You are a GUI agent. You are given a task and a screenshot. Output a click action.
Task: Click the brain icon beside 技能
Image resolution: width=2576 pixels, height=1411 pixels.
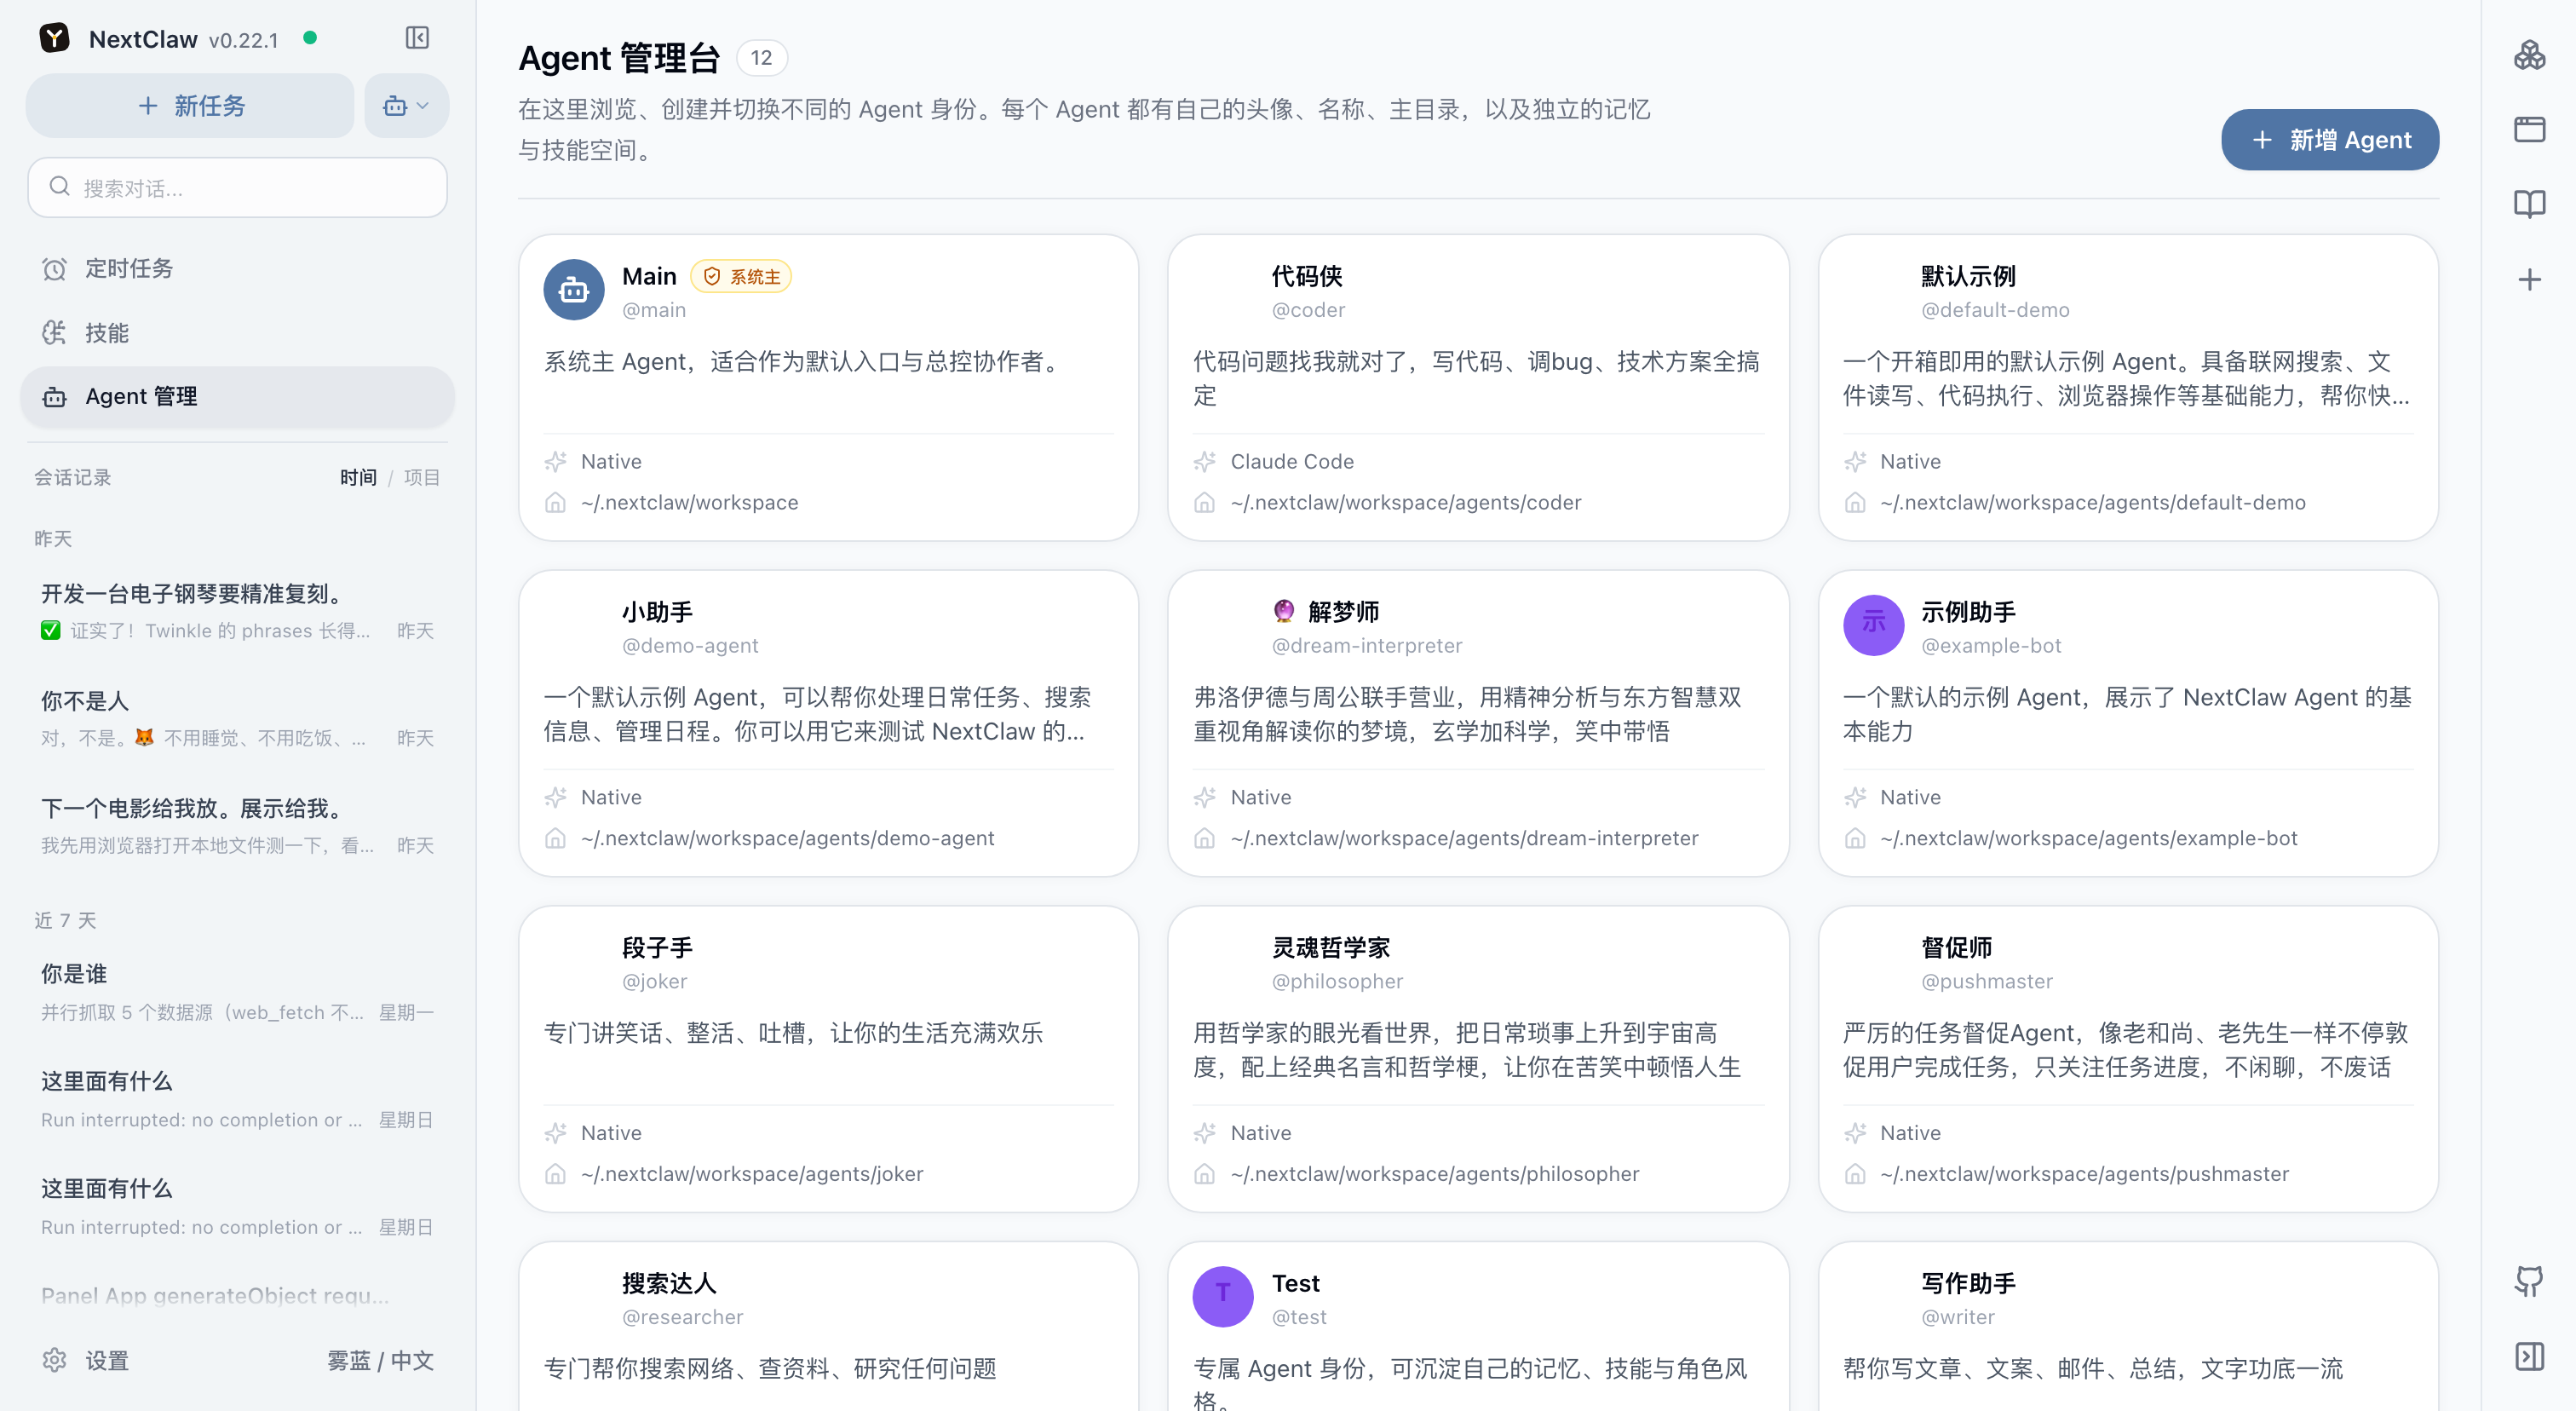pos(54,332)
